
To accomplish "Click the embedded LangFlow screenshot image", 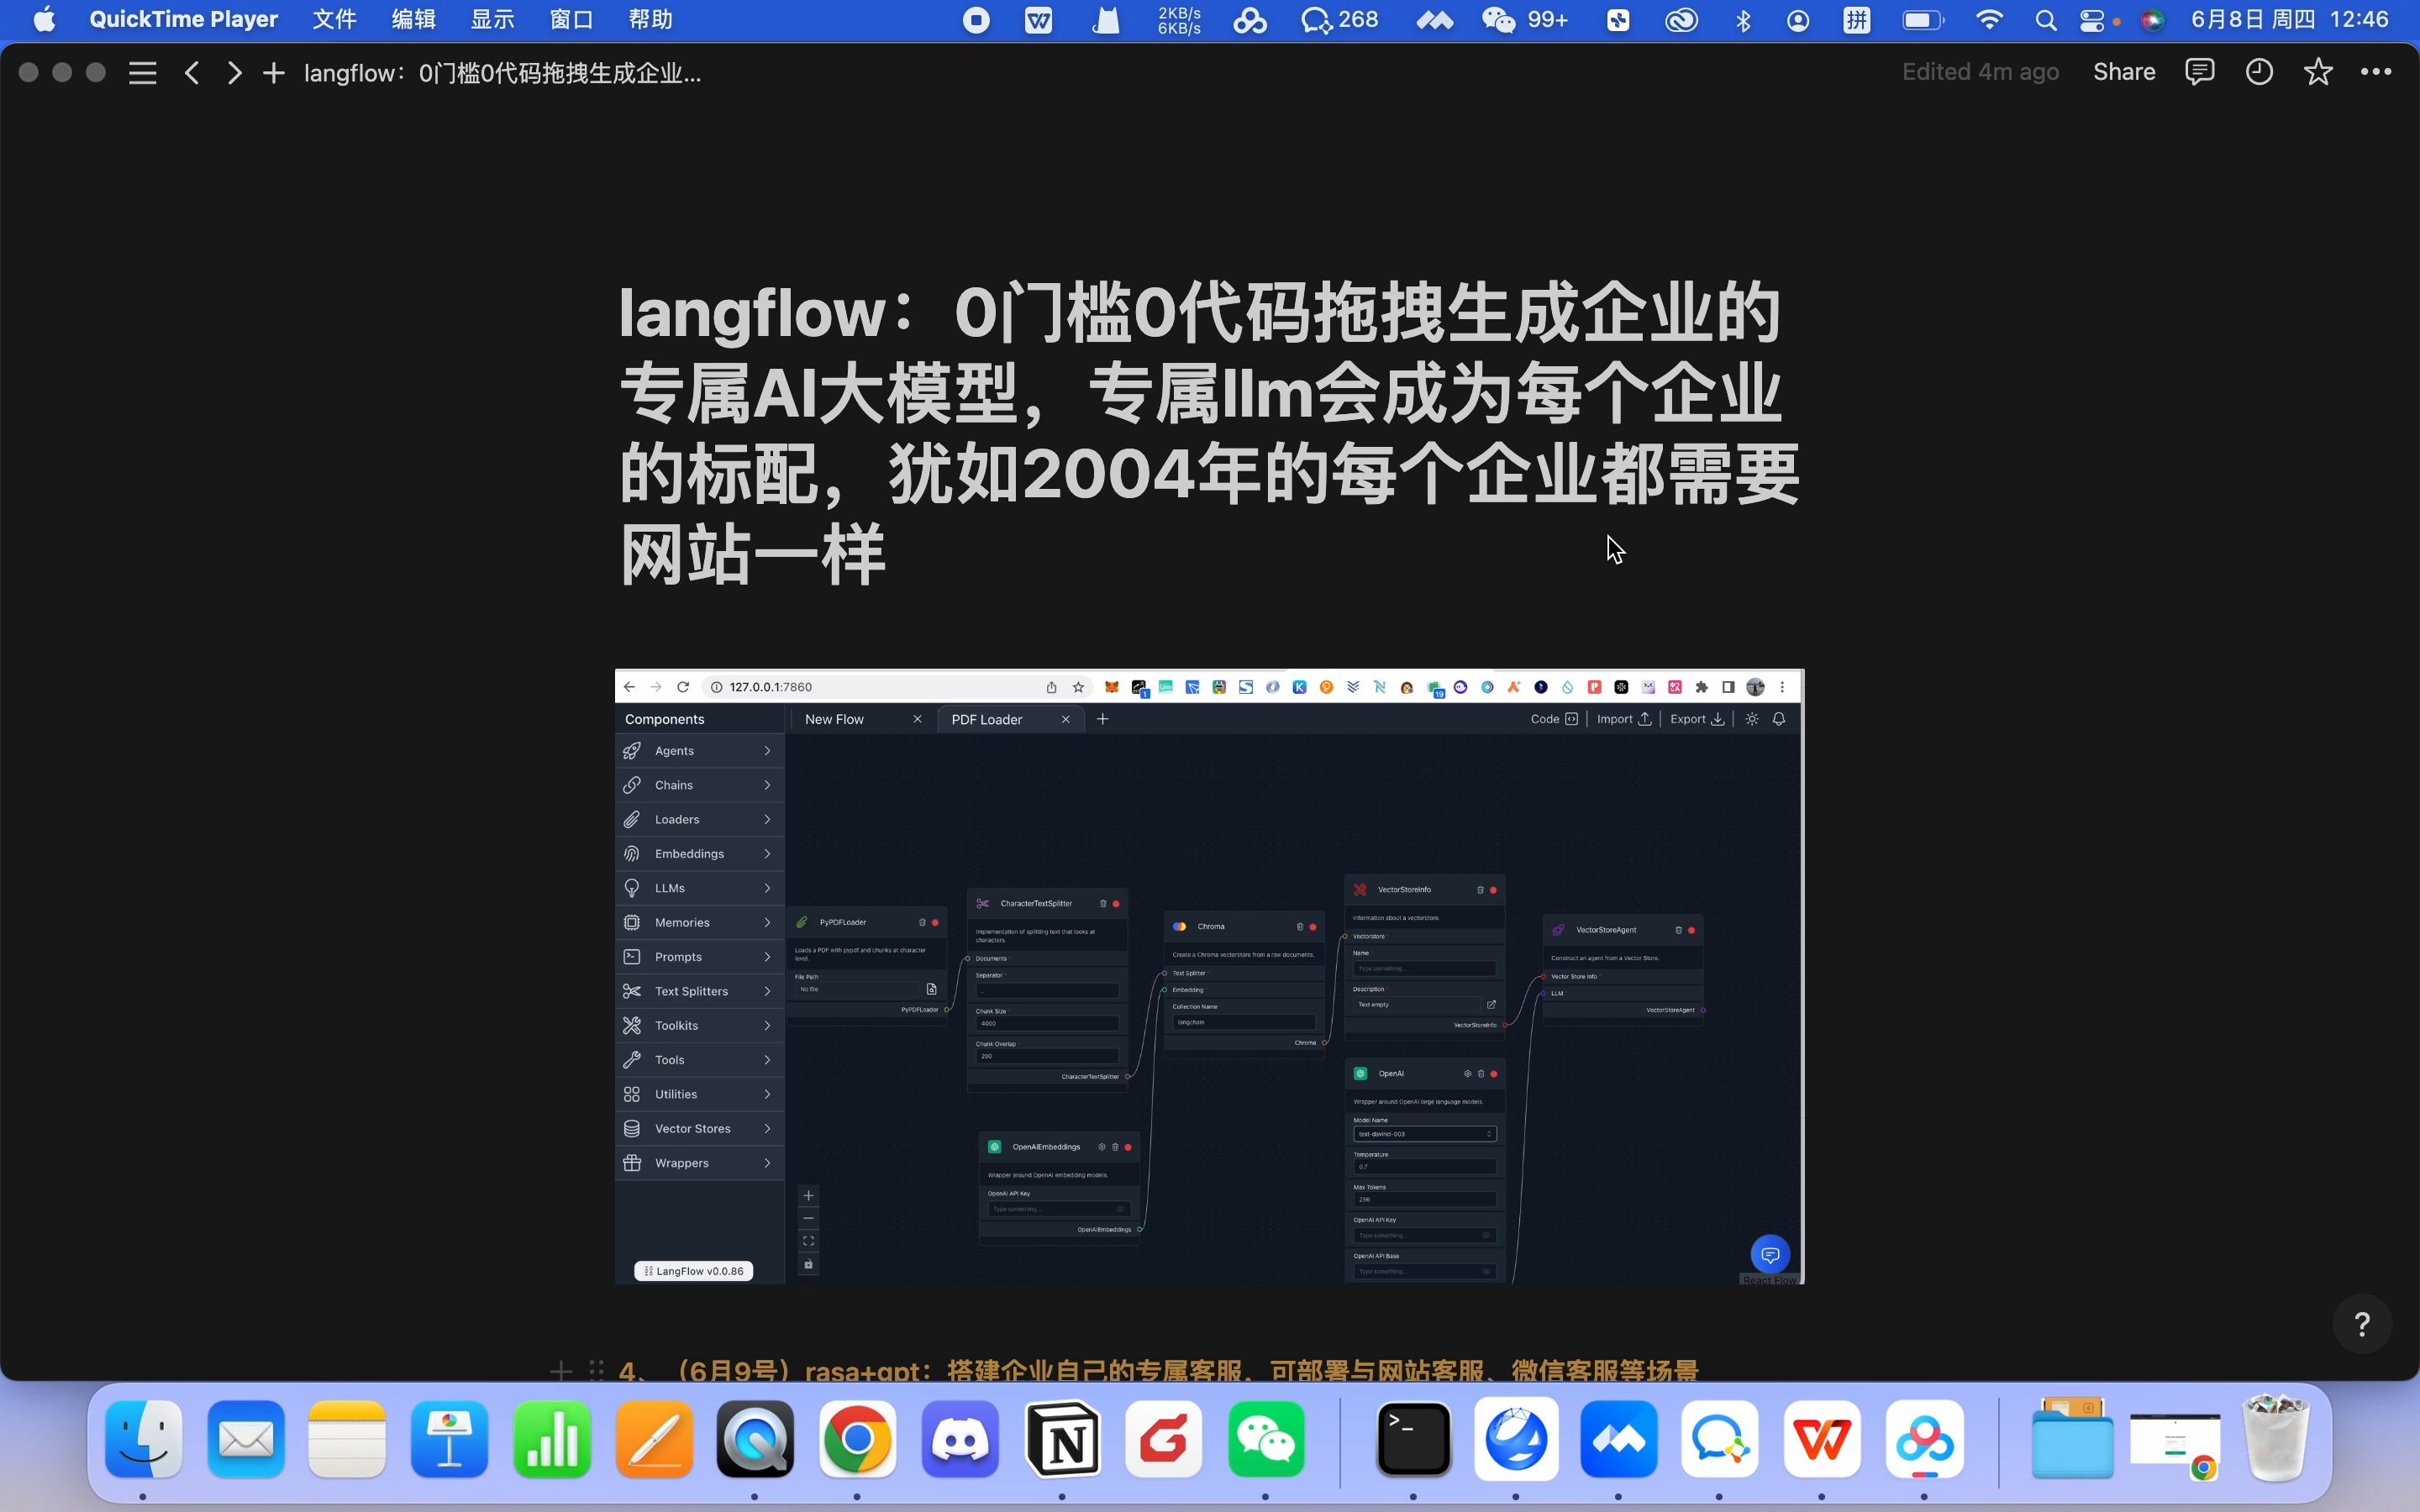I will point(1209,976).
